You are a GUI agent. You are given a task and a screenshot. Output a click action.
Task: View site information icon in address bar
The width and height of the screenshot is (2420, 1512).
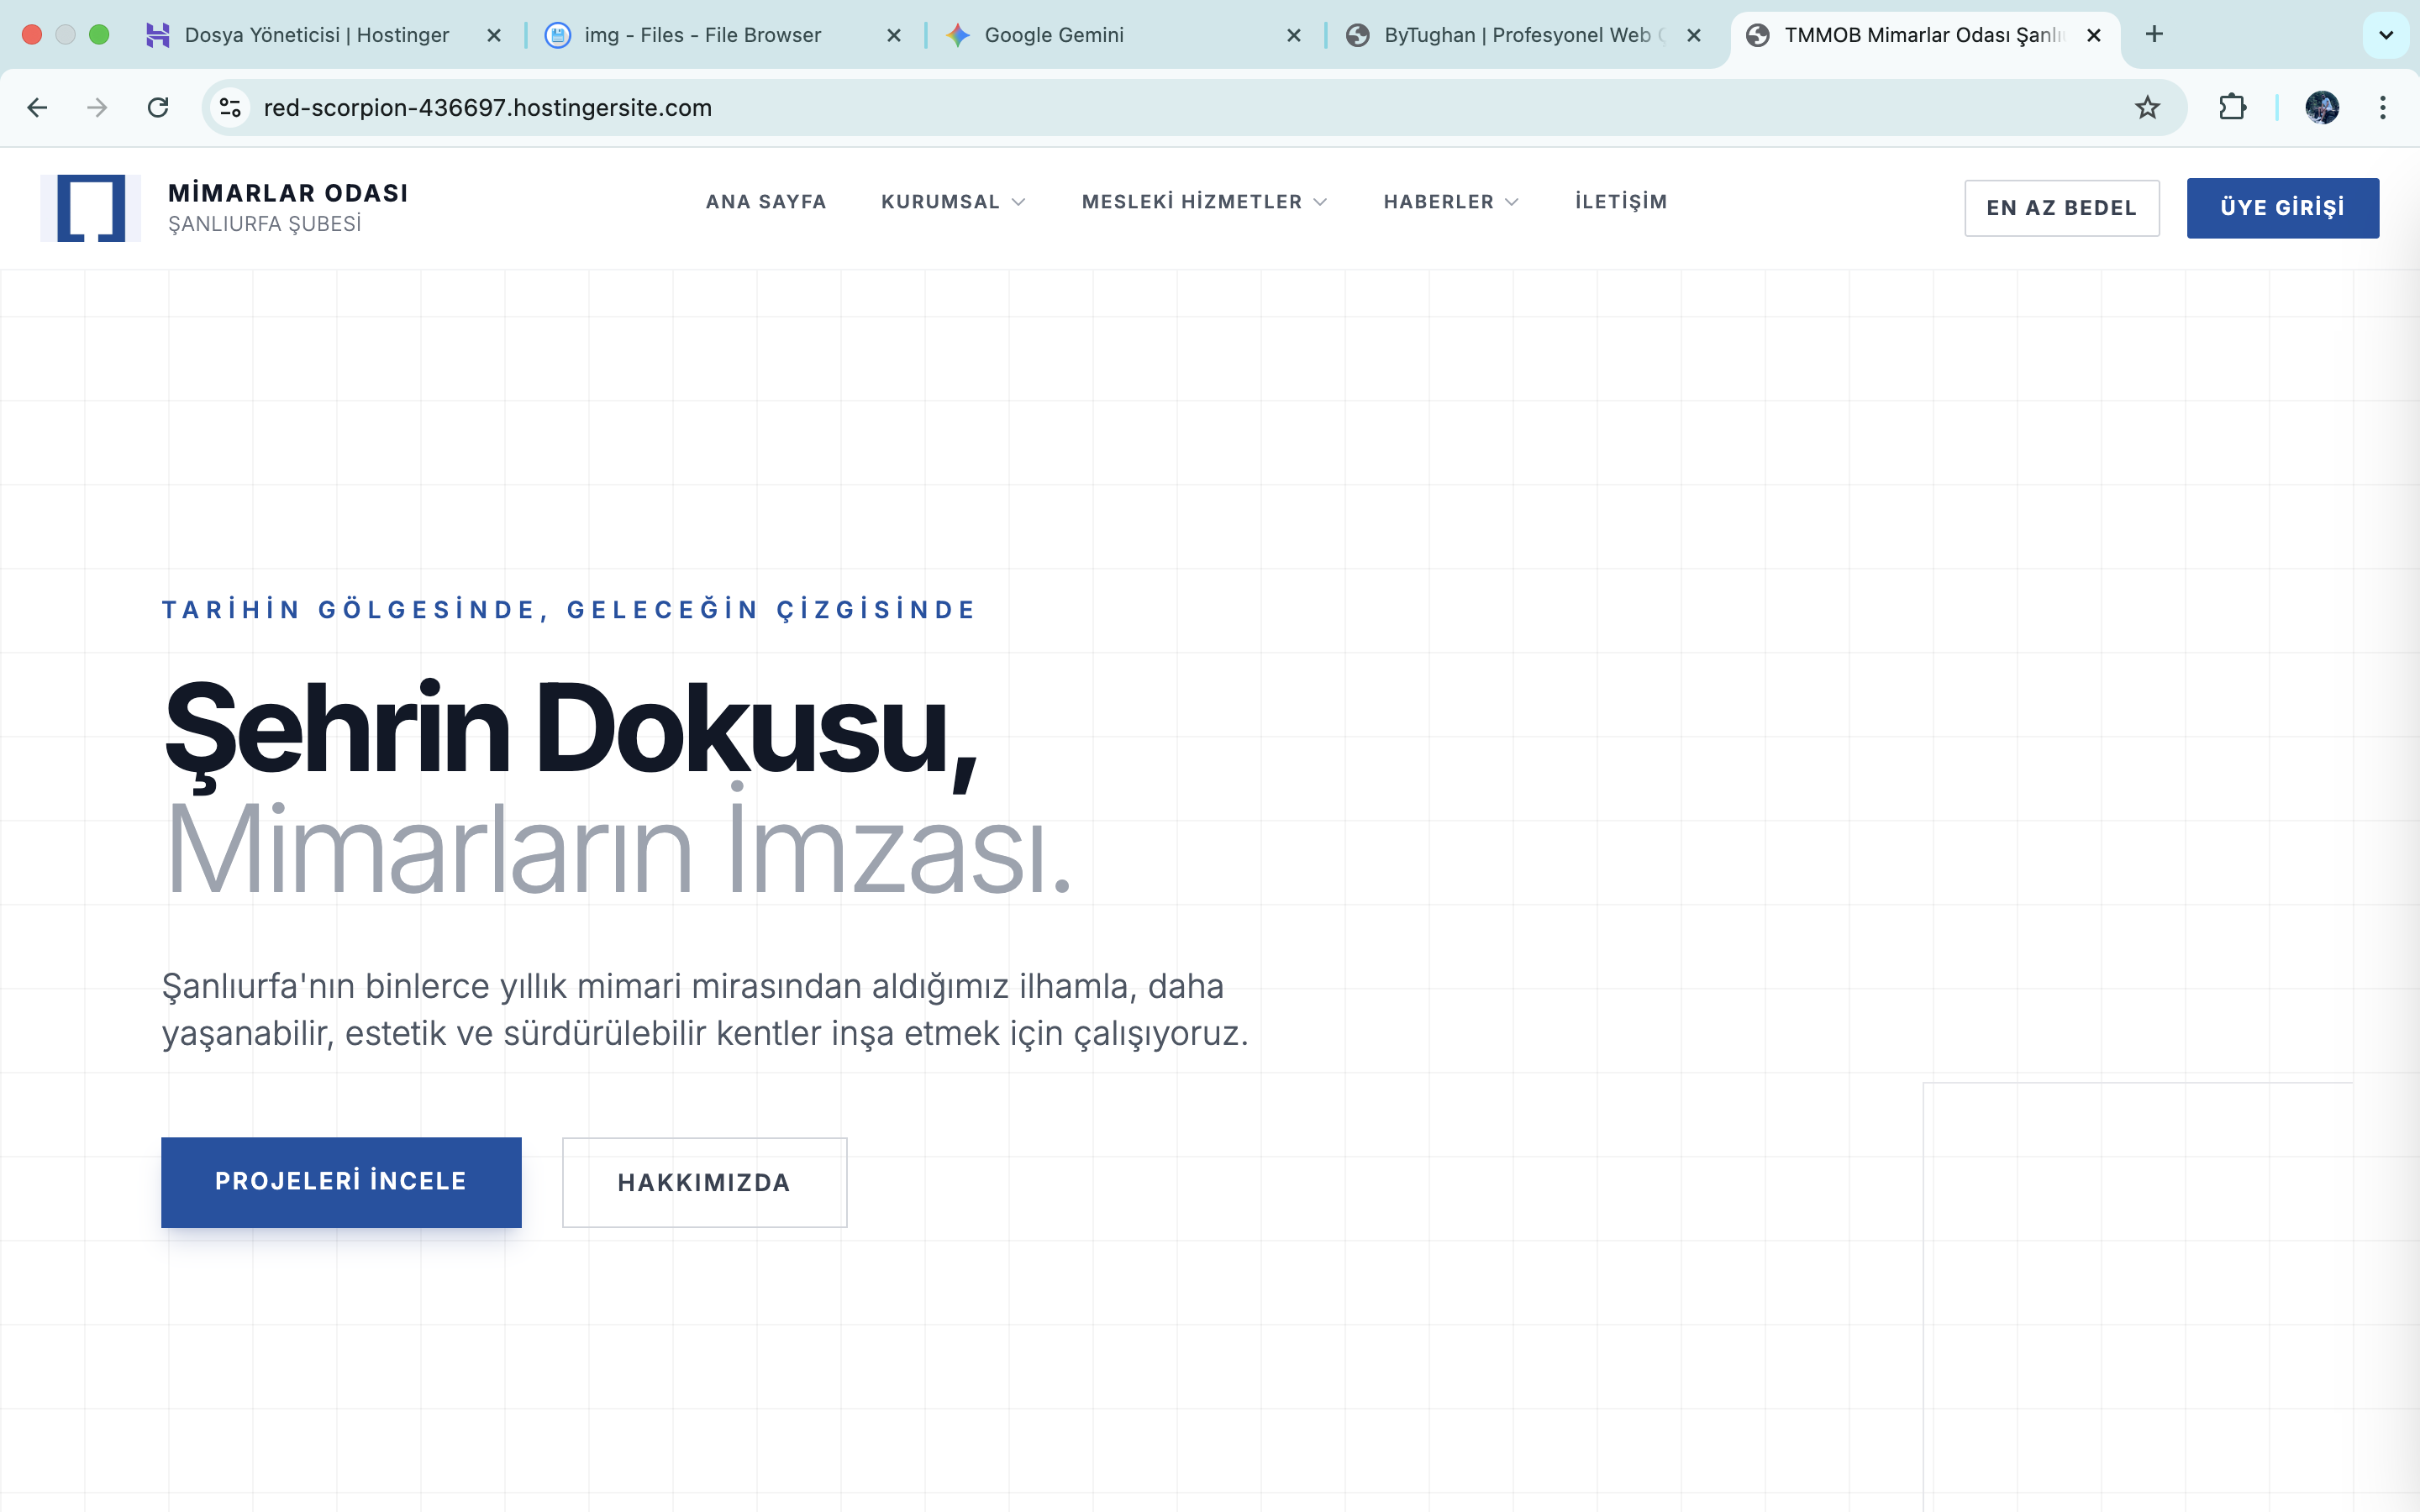231,107
